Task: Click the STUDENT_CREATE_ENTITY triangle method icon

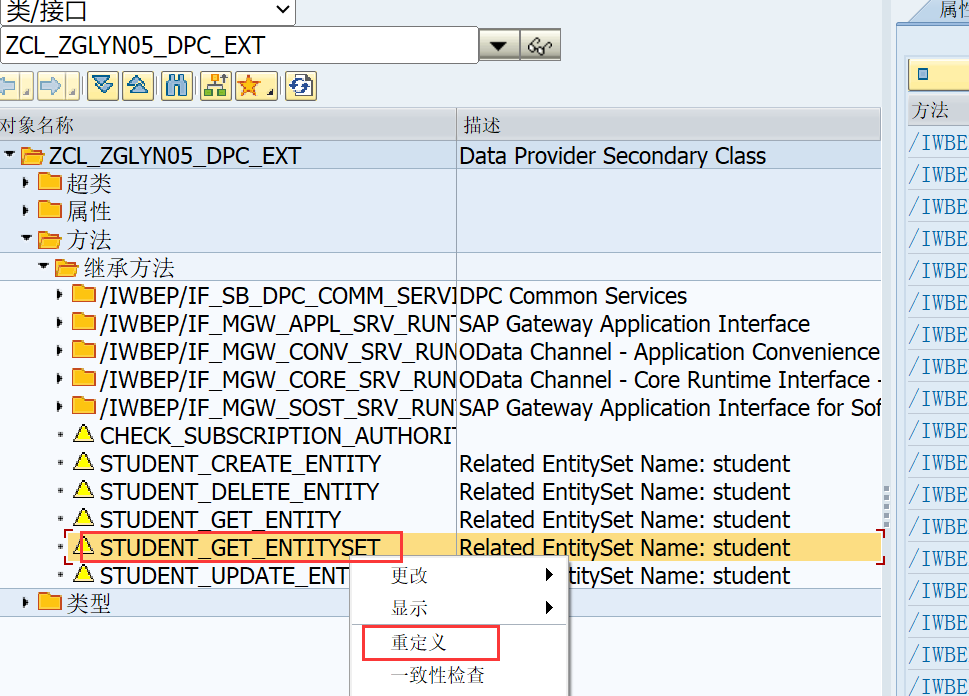Action: point(83,462)
